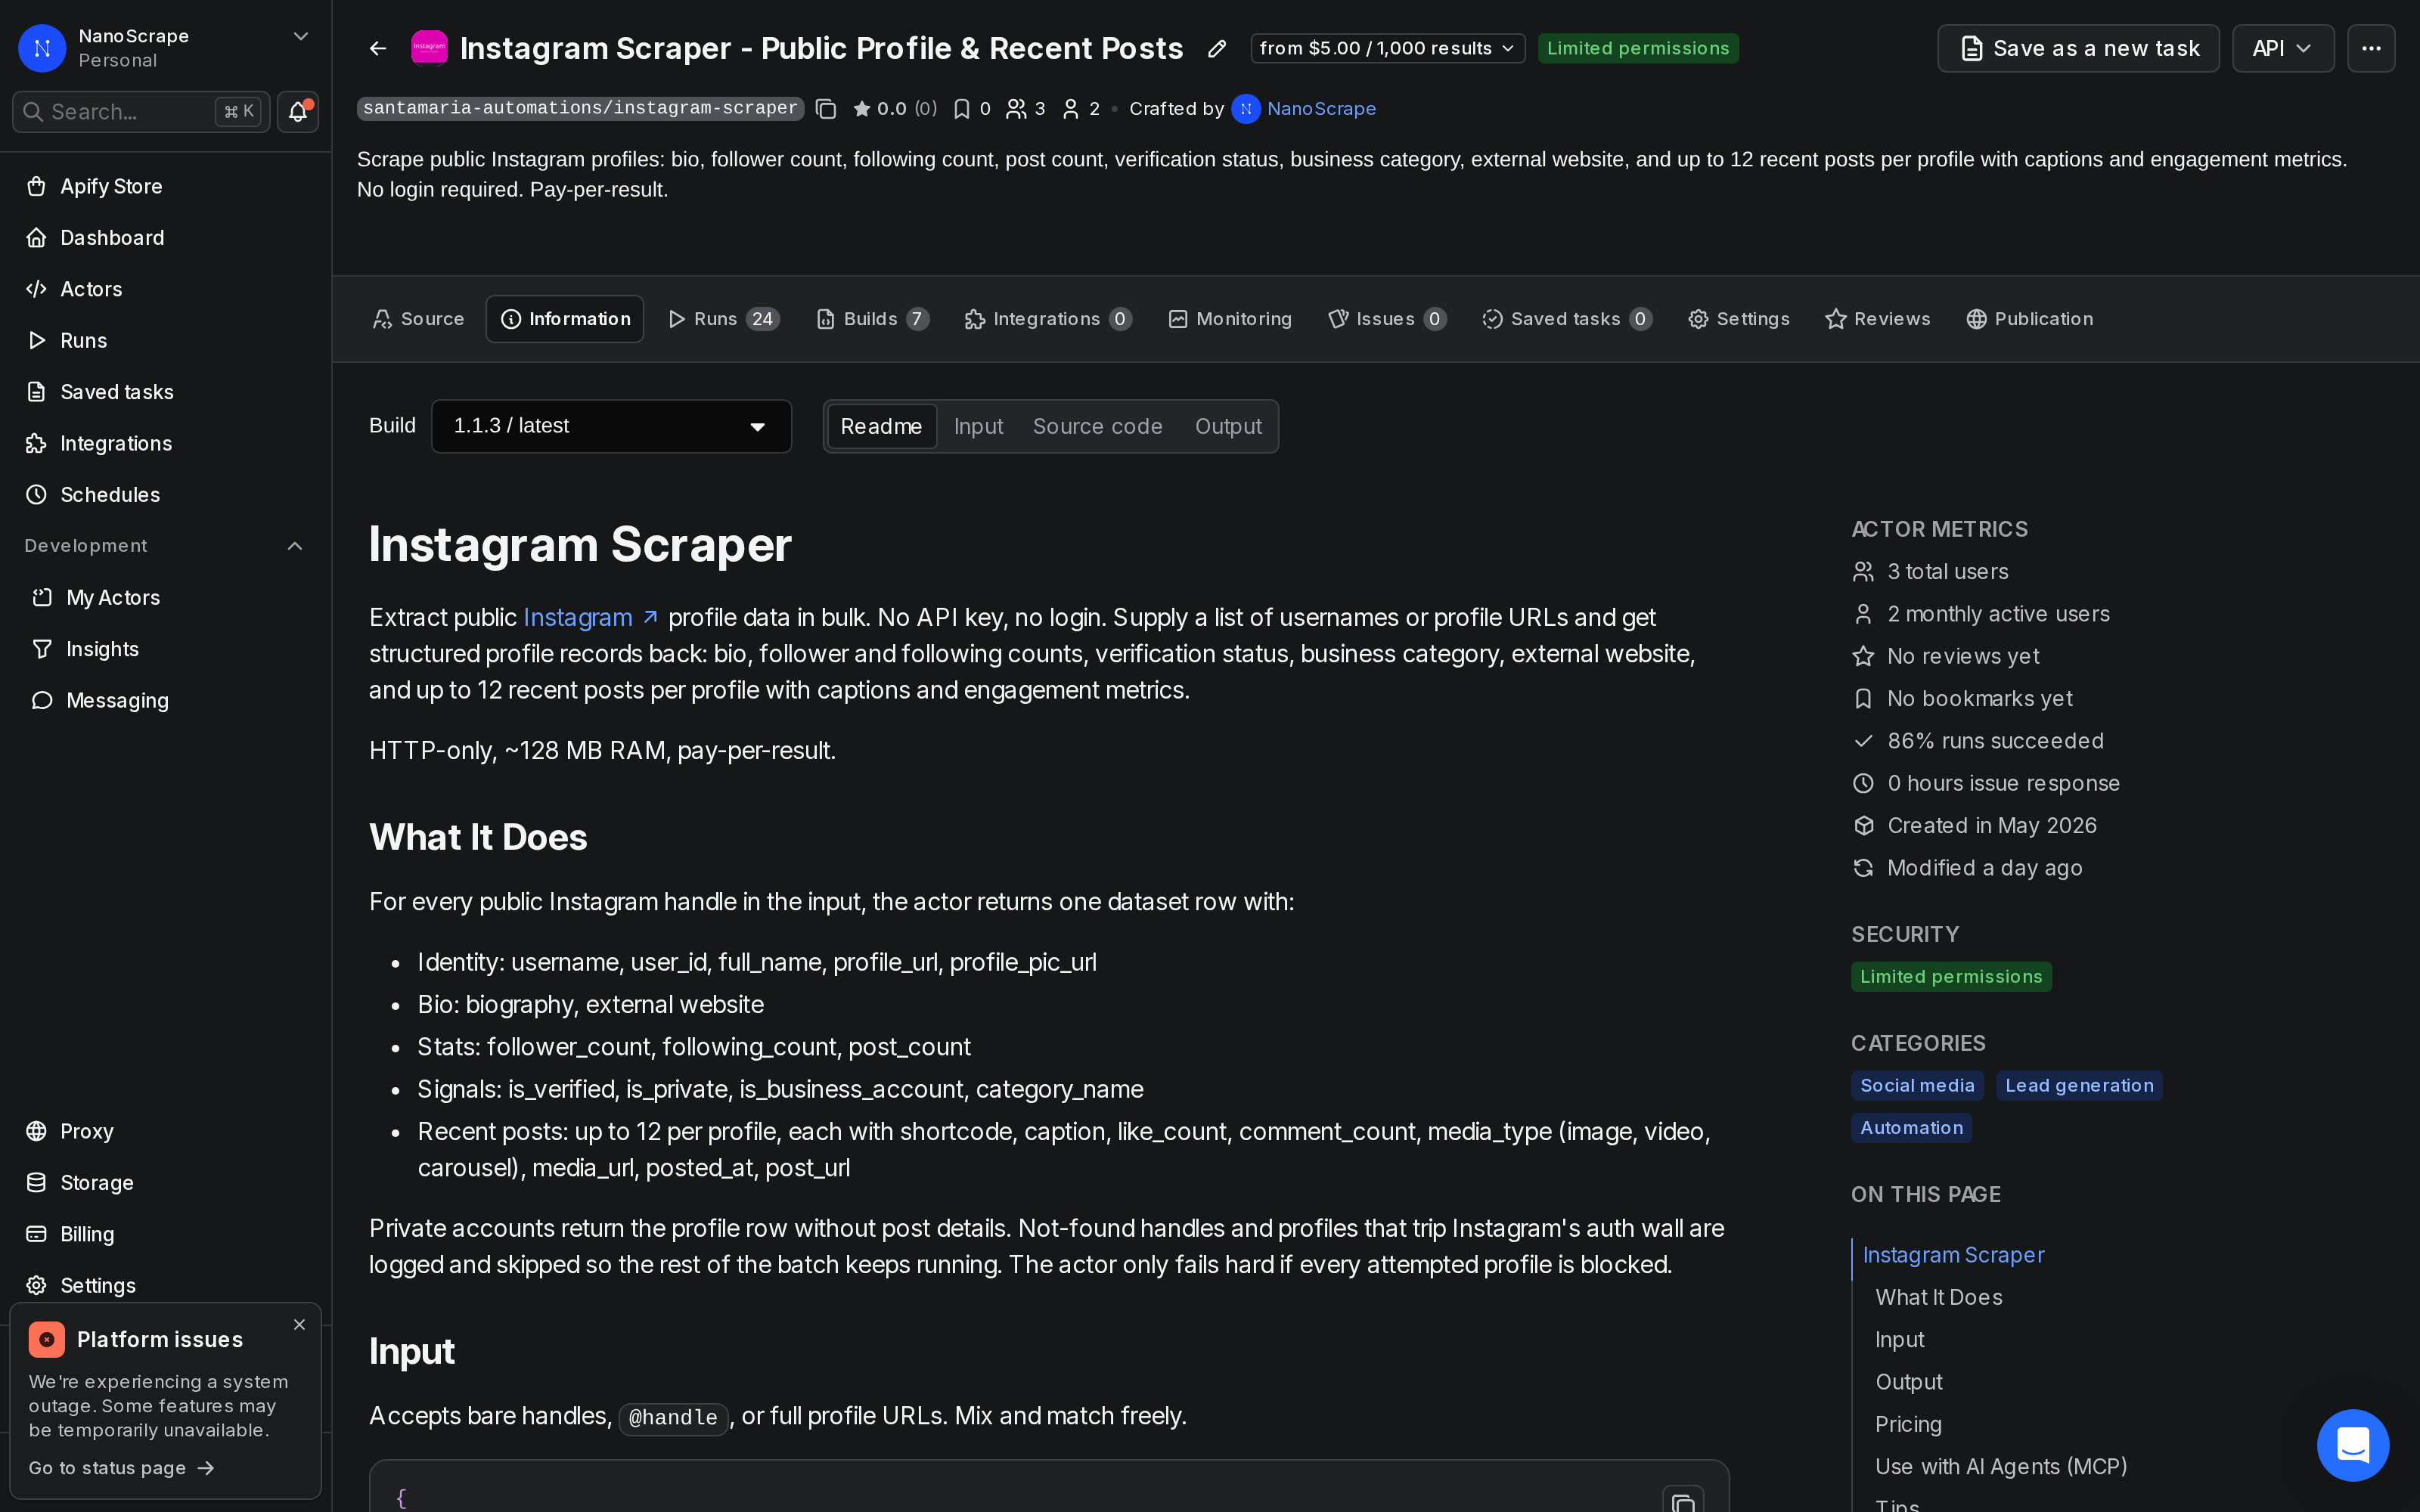This screenshot has width=2420, height=1512.
Task: Switch to the Input view
Action: pos(978,426)
